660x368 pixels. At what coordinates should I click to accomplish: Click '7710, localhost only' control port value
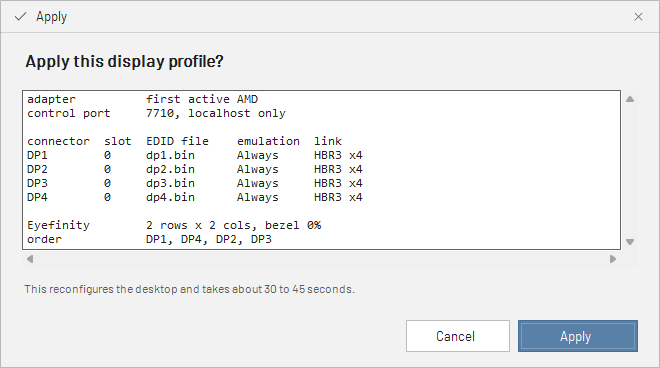coord(216,113)
